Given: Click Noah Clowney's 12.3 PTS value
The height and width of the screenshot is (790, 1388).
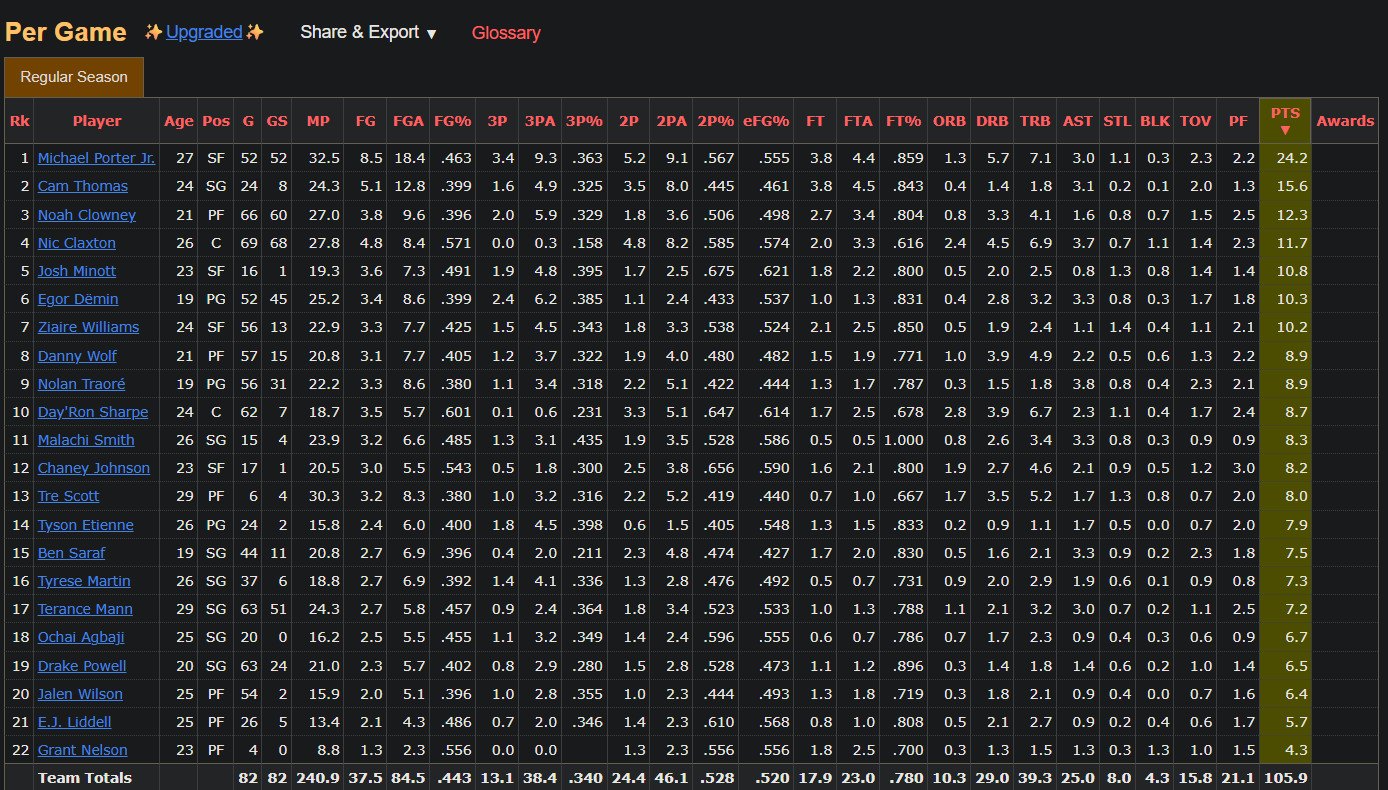Looking at the screenshot, I should tap(1292, 215).
